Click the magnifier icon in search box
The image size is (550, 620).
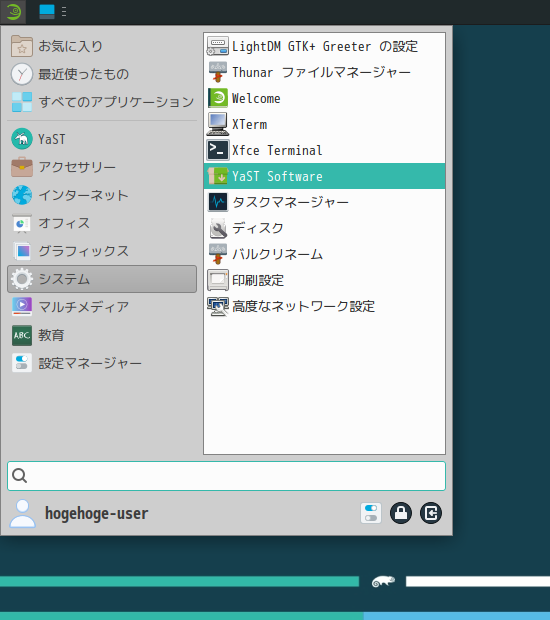[19, 476]
